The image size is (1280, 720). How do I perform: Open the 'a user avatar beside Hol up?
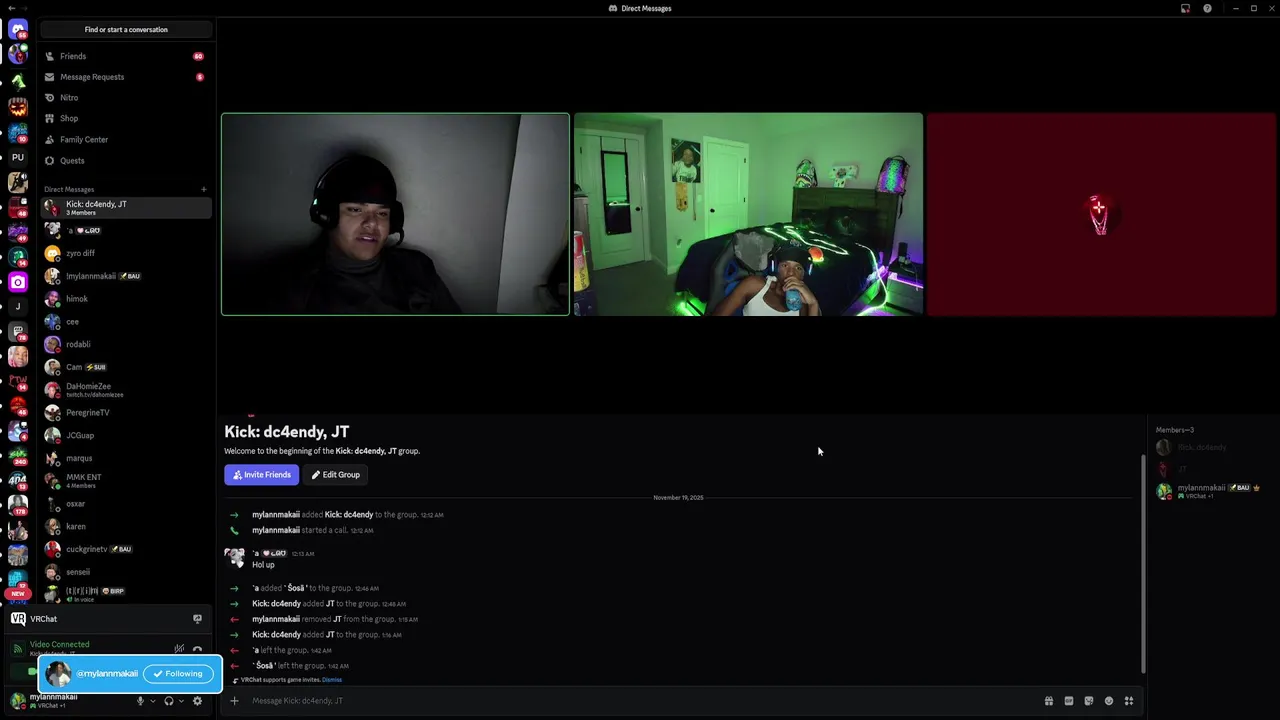pos(234,558)
